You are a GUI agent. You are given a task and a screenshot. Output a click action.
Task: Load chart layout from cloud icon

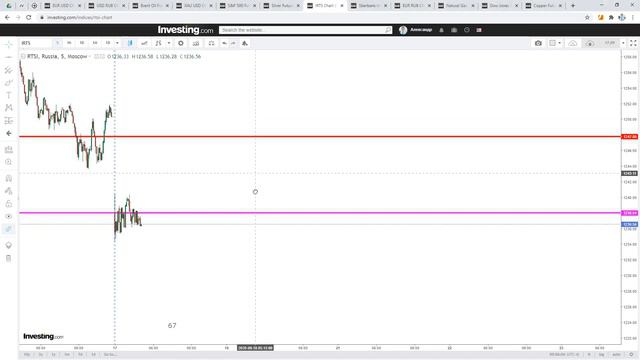tap(573, 43)
